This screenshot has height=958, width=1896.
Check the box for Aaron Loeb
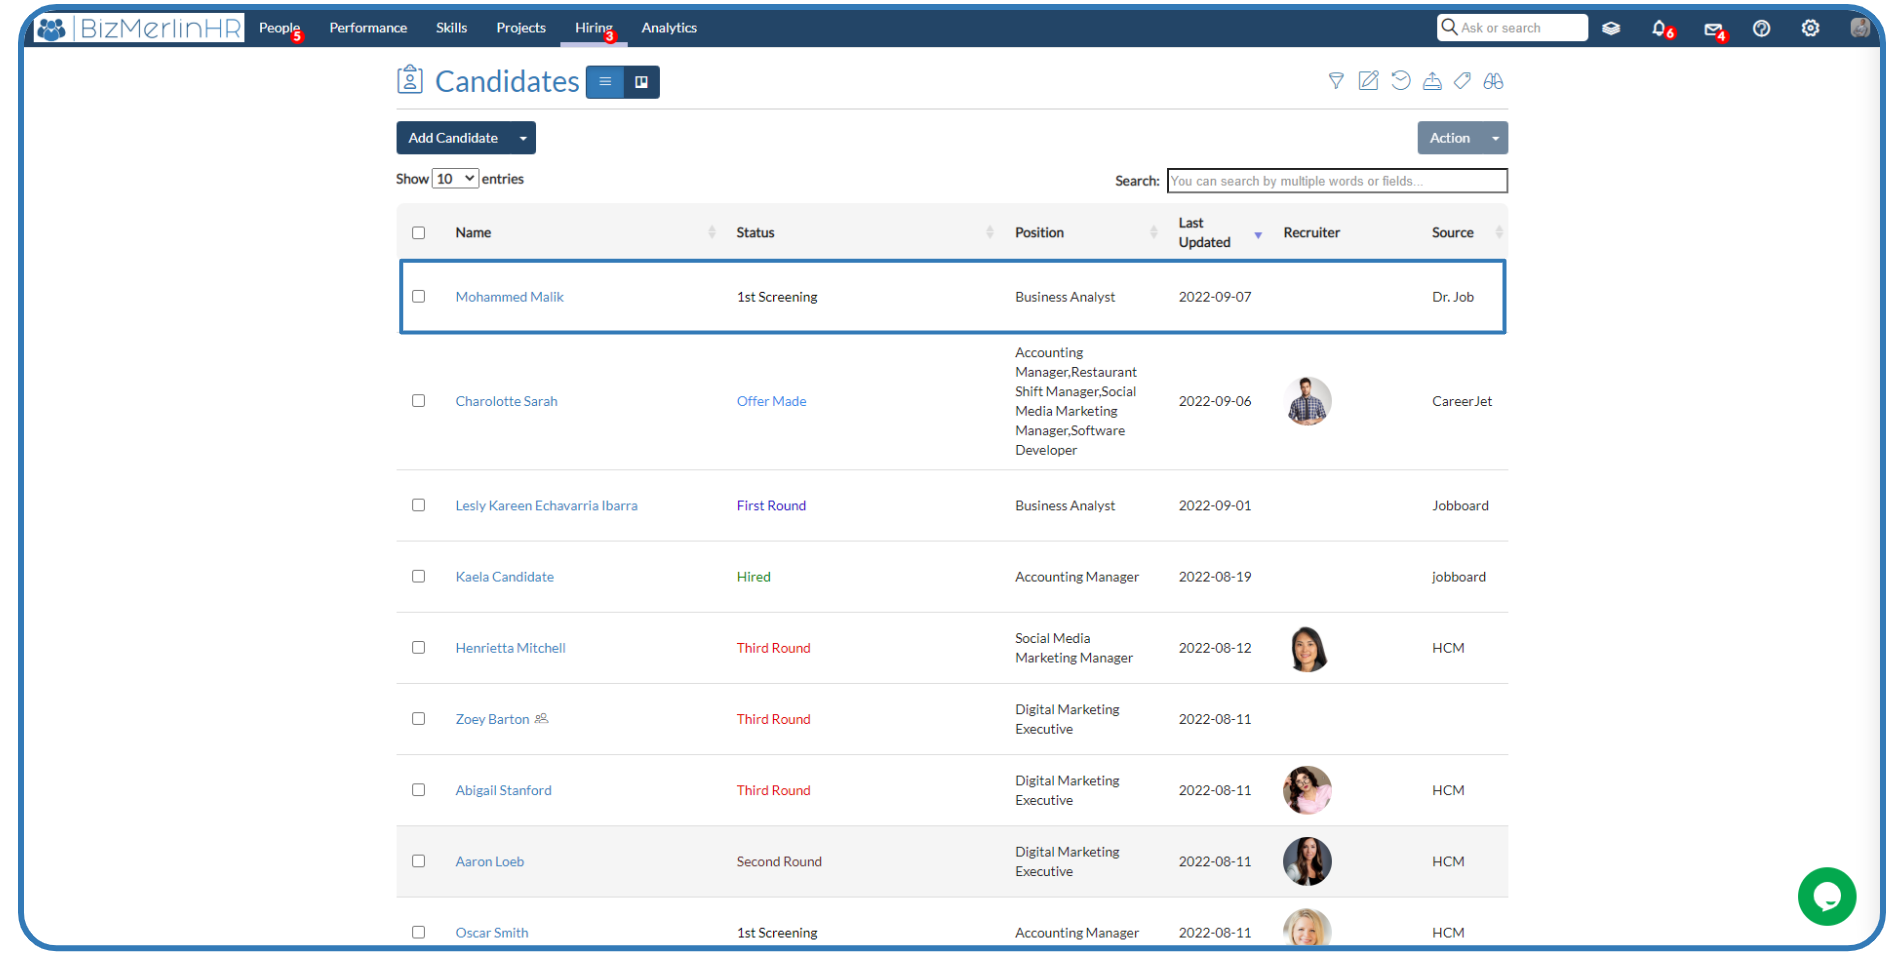click(419, 861)
